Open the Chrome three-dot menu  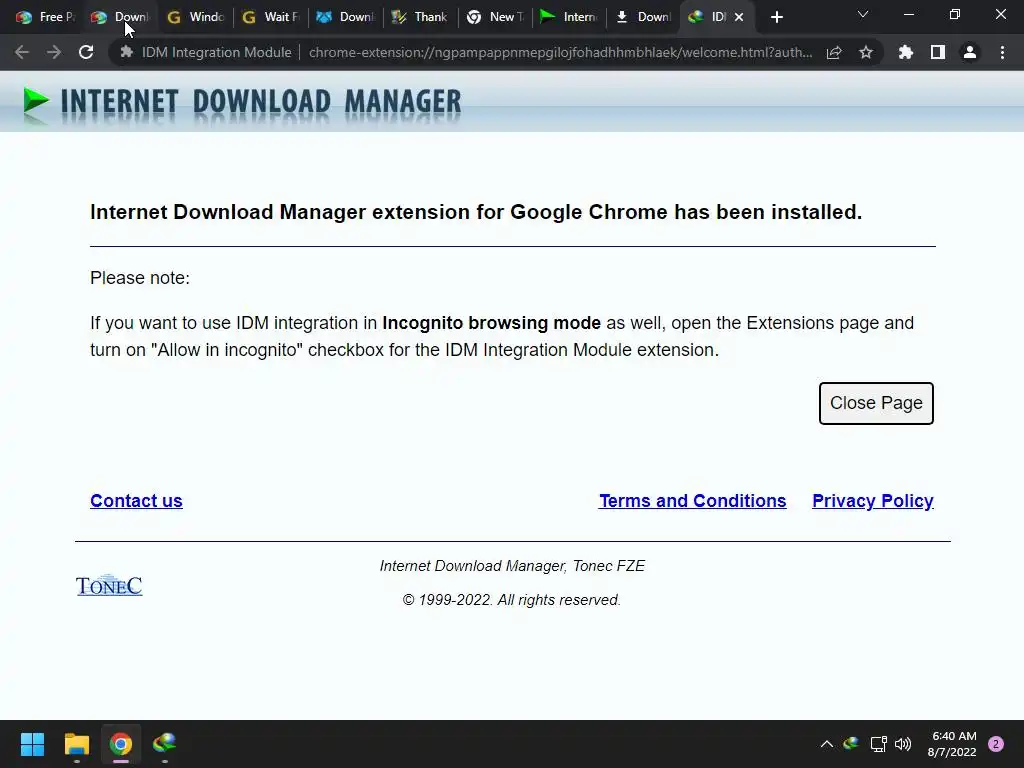point(1002,52)
